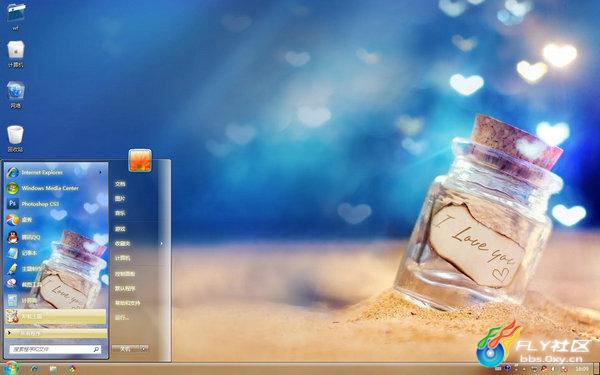The image size is (600, 375).
Task: Open 控制面板 in the Start menu
Action: (x=125, y=274)
